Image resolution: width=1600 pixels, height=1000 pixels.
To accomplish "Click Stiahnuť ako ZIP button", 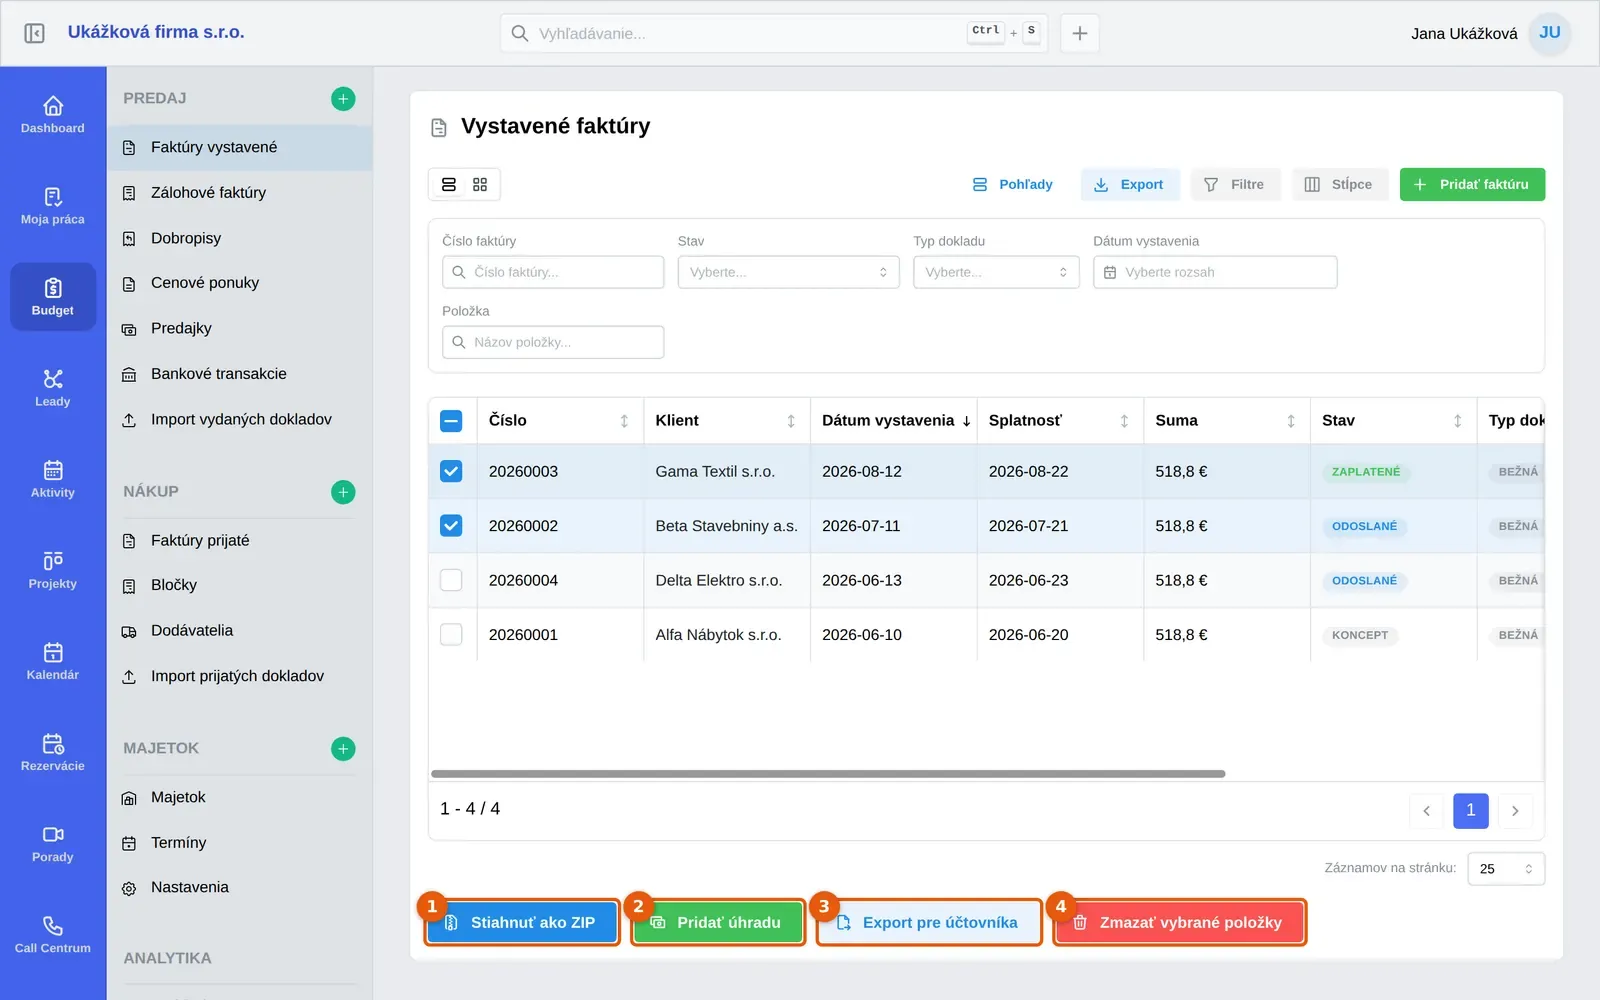I will click(x=522, y=922).
